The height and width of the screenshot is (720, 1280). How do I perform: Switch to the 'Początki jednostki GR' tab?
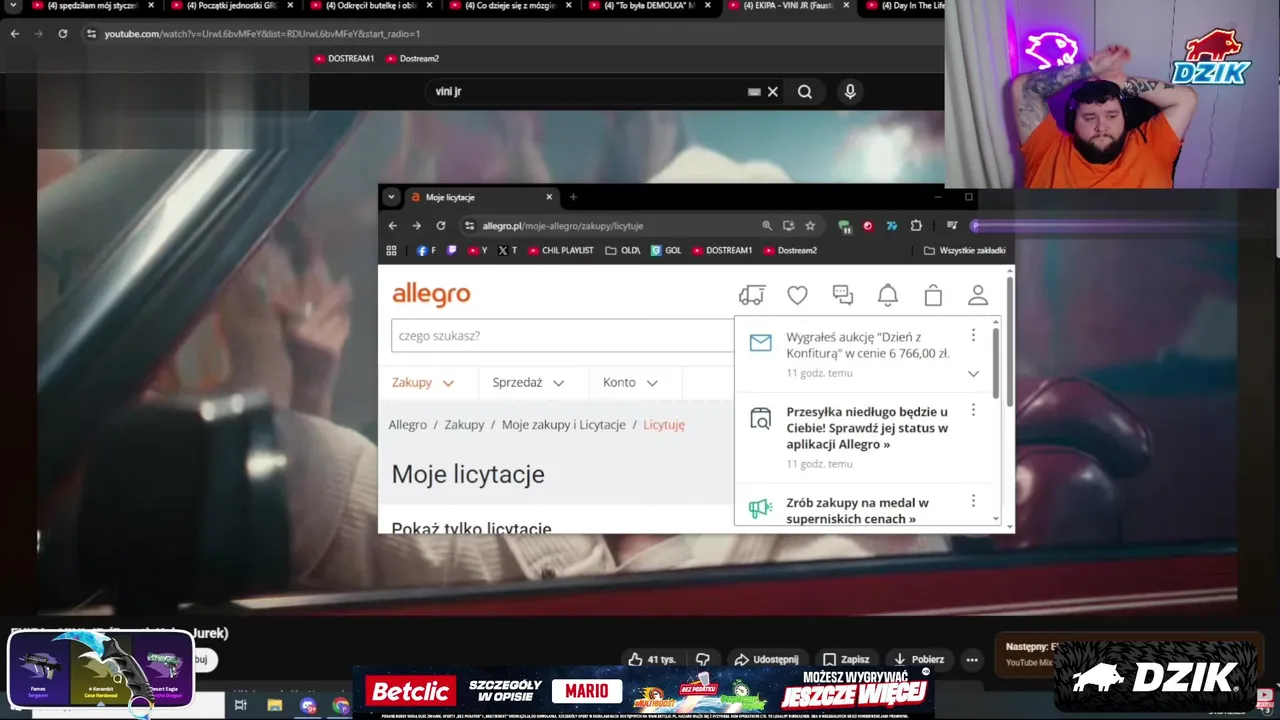point(232,6)
